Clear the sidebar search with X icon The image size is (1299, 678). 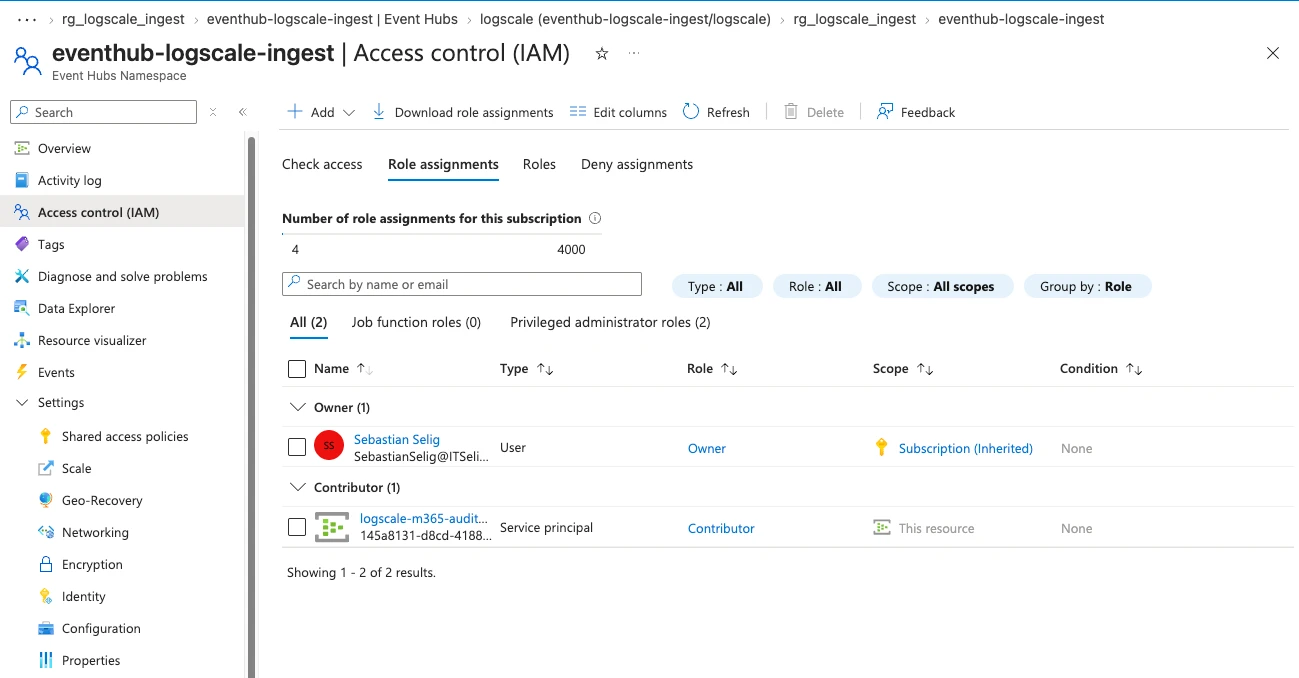213,112
